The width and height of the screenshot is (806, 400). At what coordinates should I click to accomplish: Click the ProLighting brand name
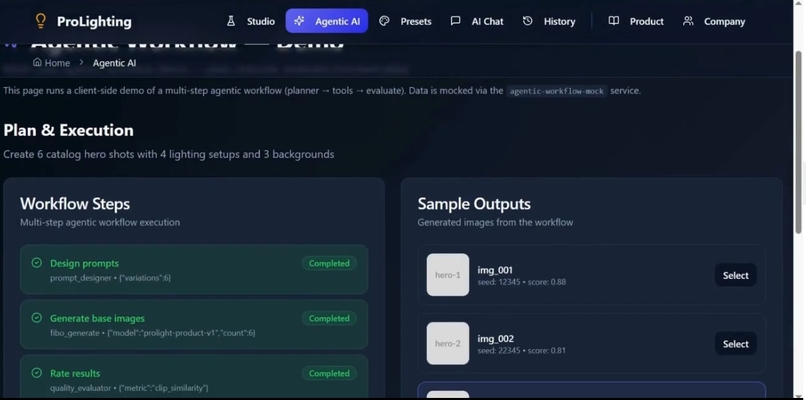pos(94,22)
